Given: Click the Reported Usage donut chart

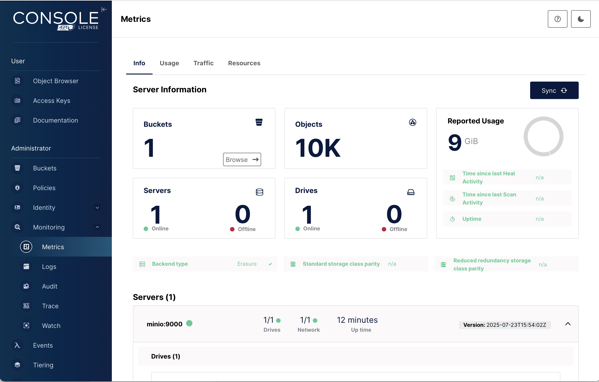Looking at the screenshot, I should 543,136.
